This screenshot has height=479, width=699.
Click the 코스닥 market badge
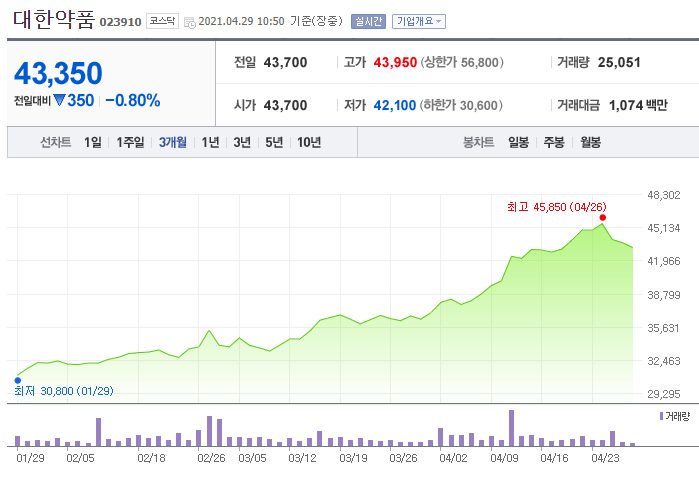coord(162,21)
